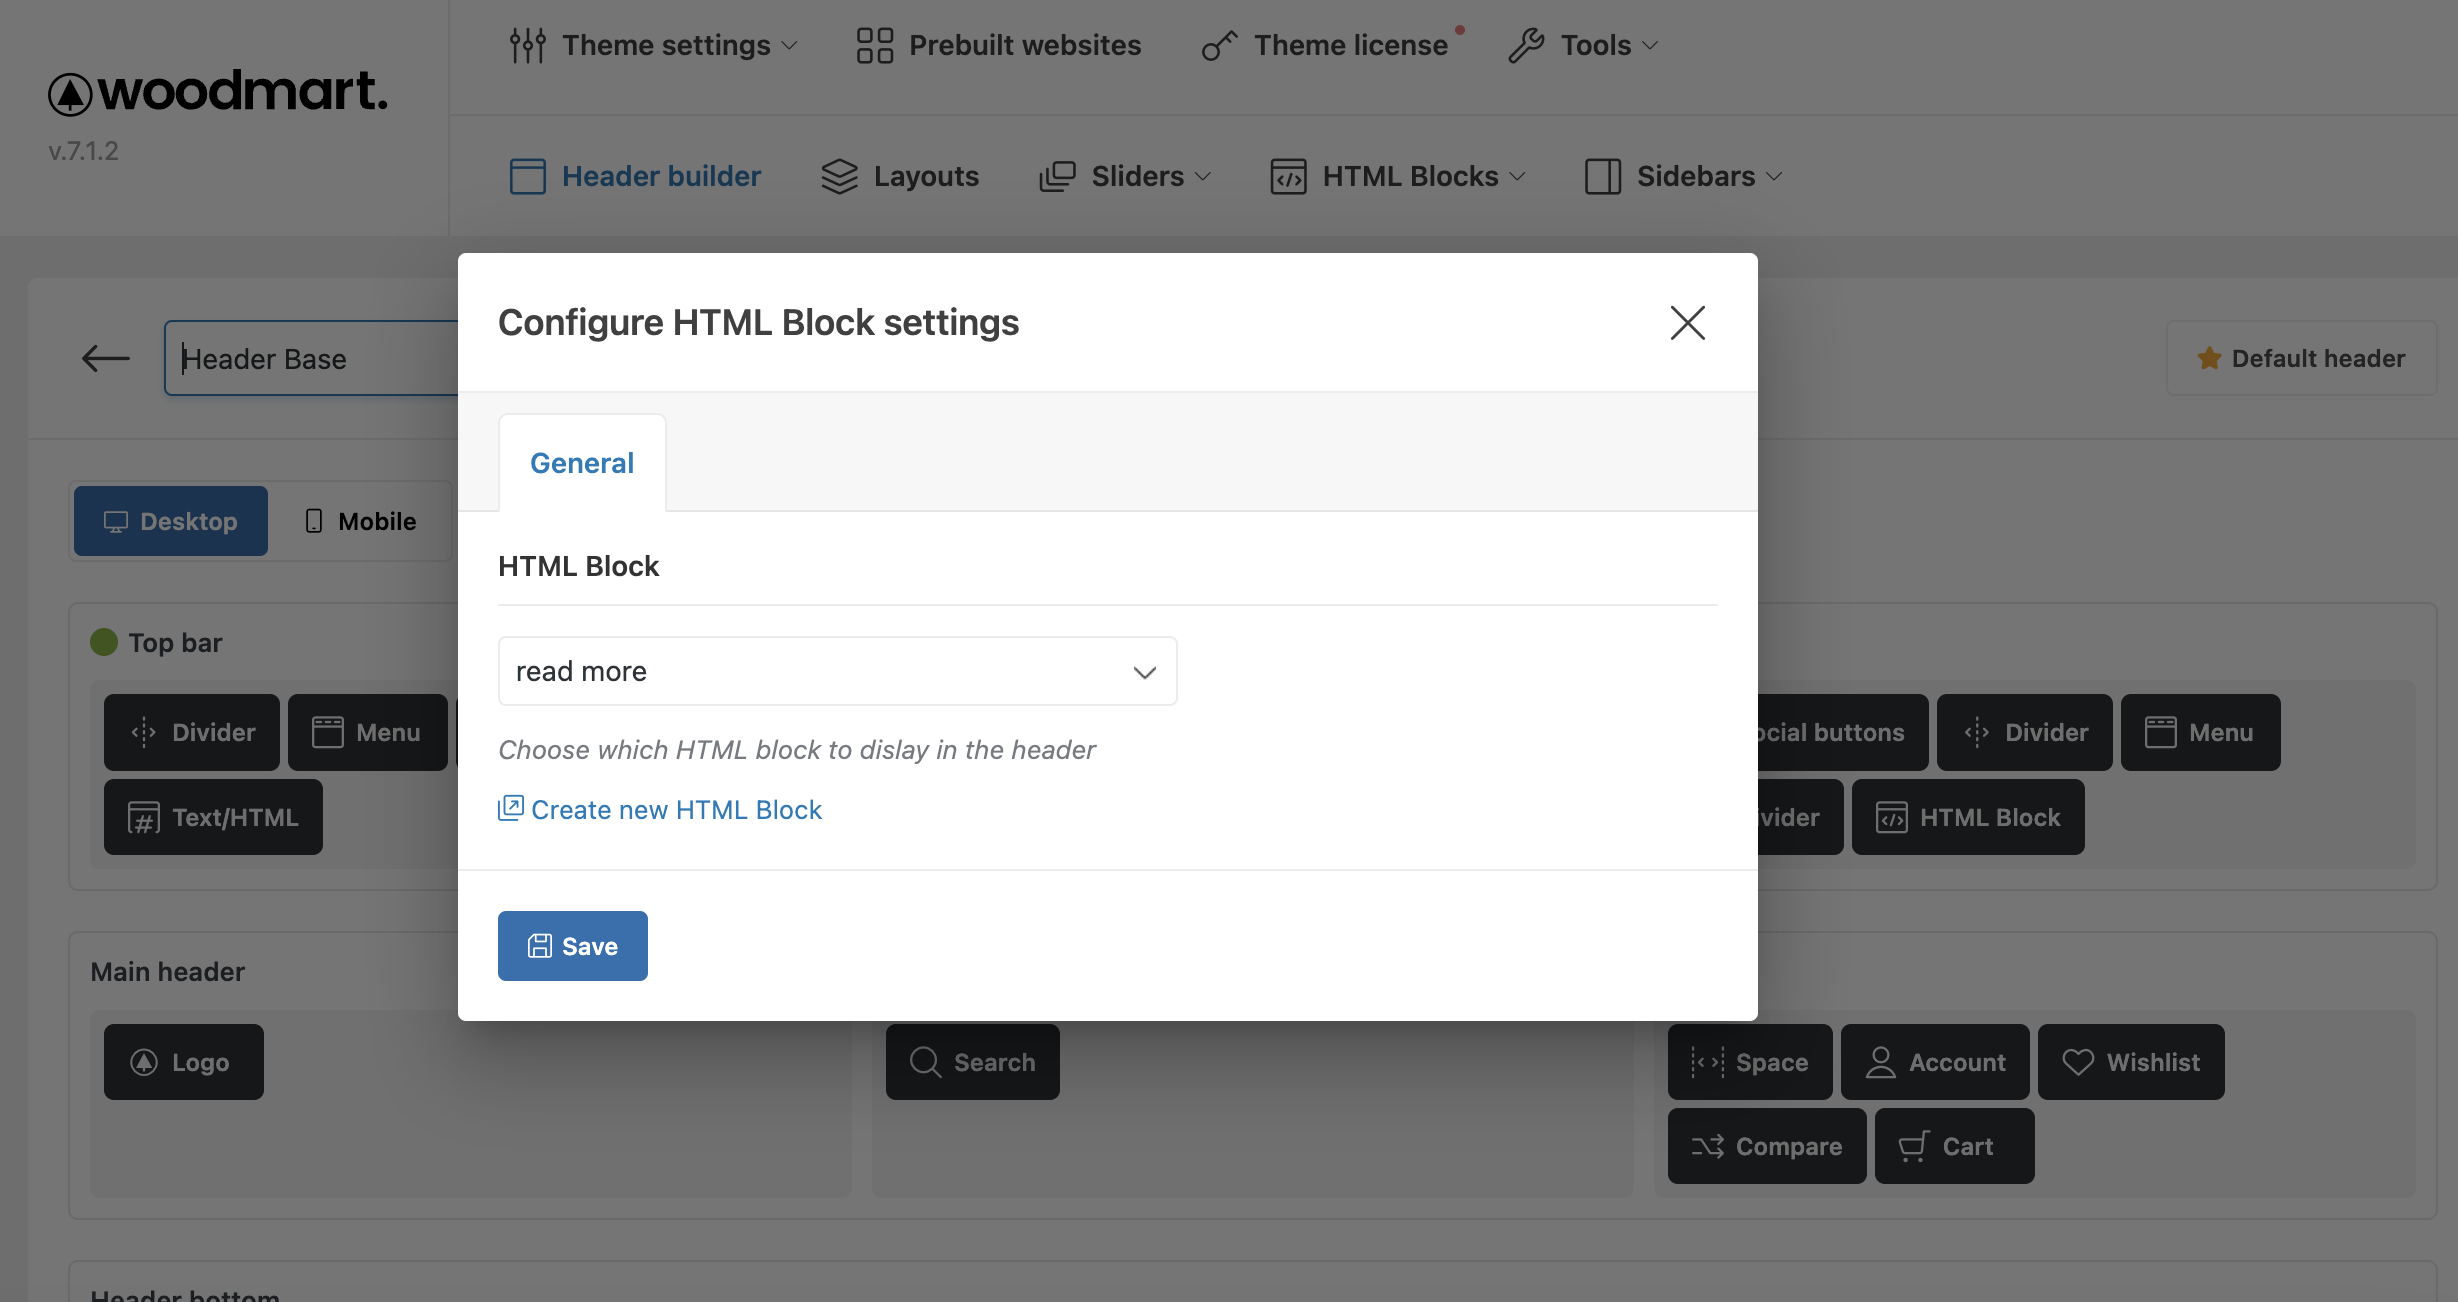Click the green Top bar status dot
The width and height of the screenshot is (2458, 1302).
[104, 641]
